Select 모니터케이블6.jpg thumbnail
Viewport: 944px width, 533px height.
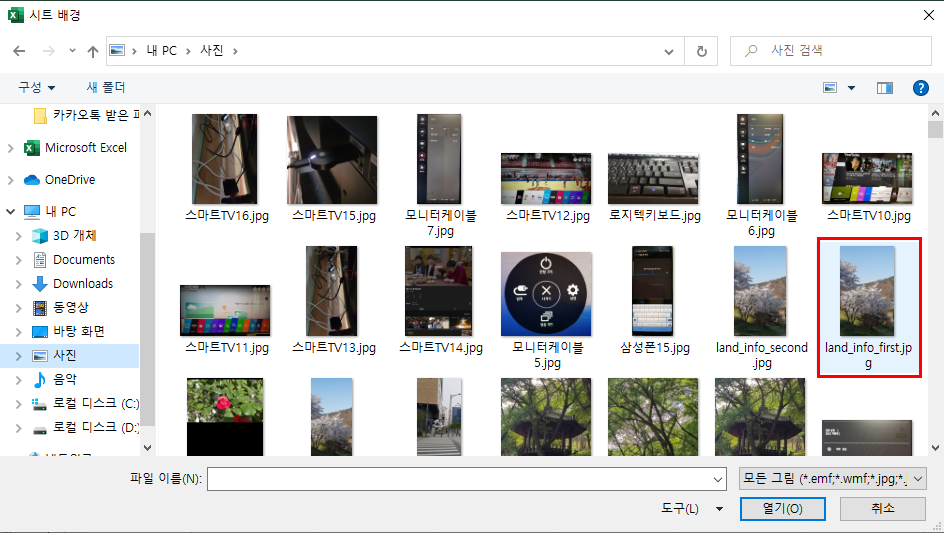pyautogui.click(x=760, y=160)
